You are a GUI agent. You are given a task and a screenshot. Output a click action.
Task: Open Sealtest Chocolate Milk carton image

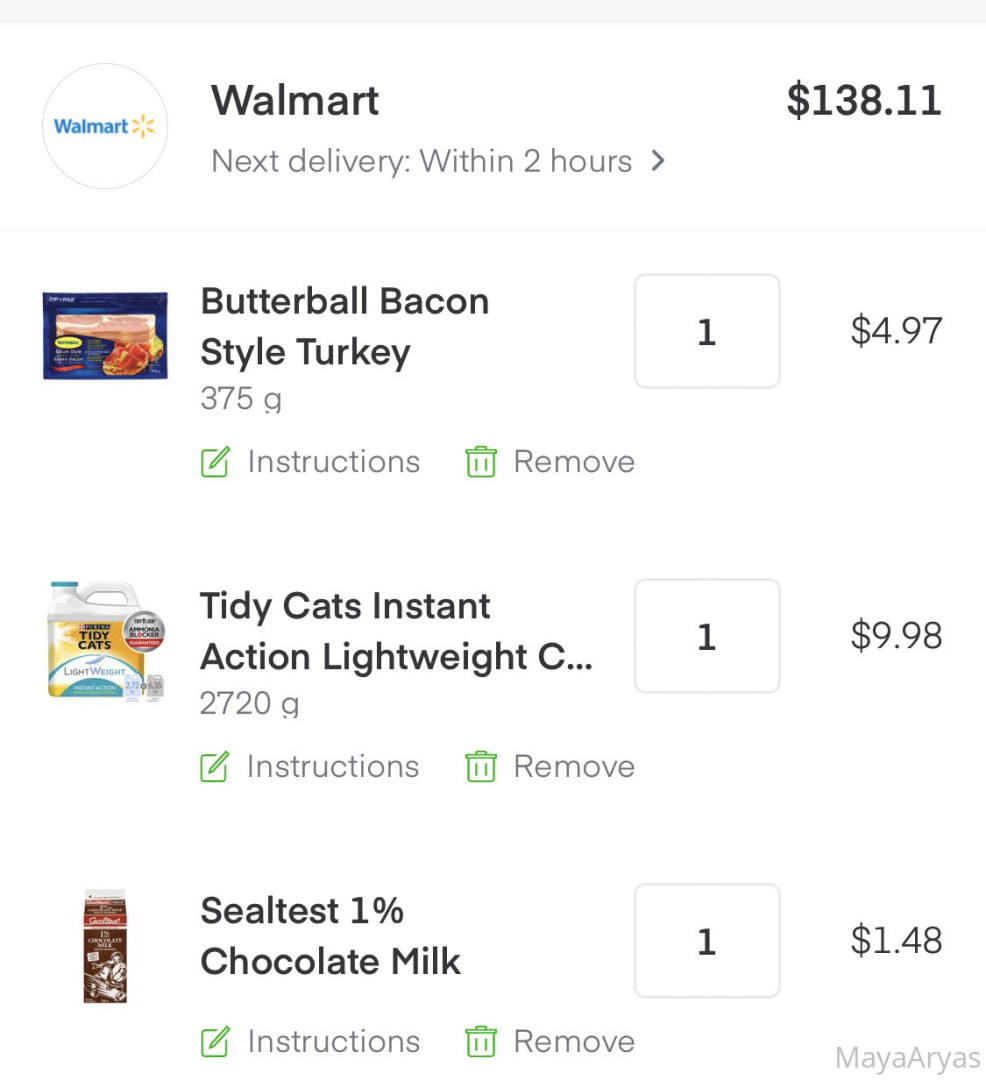(x=105, y=946)
